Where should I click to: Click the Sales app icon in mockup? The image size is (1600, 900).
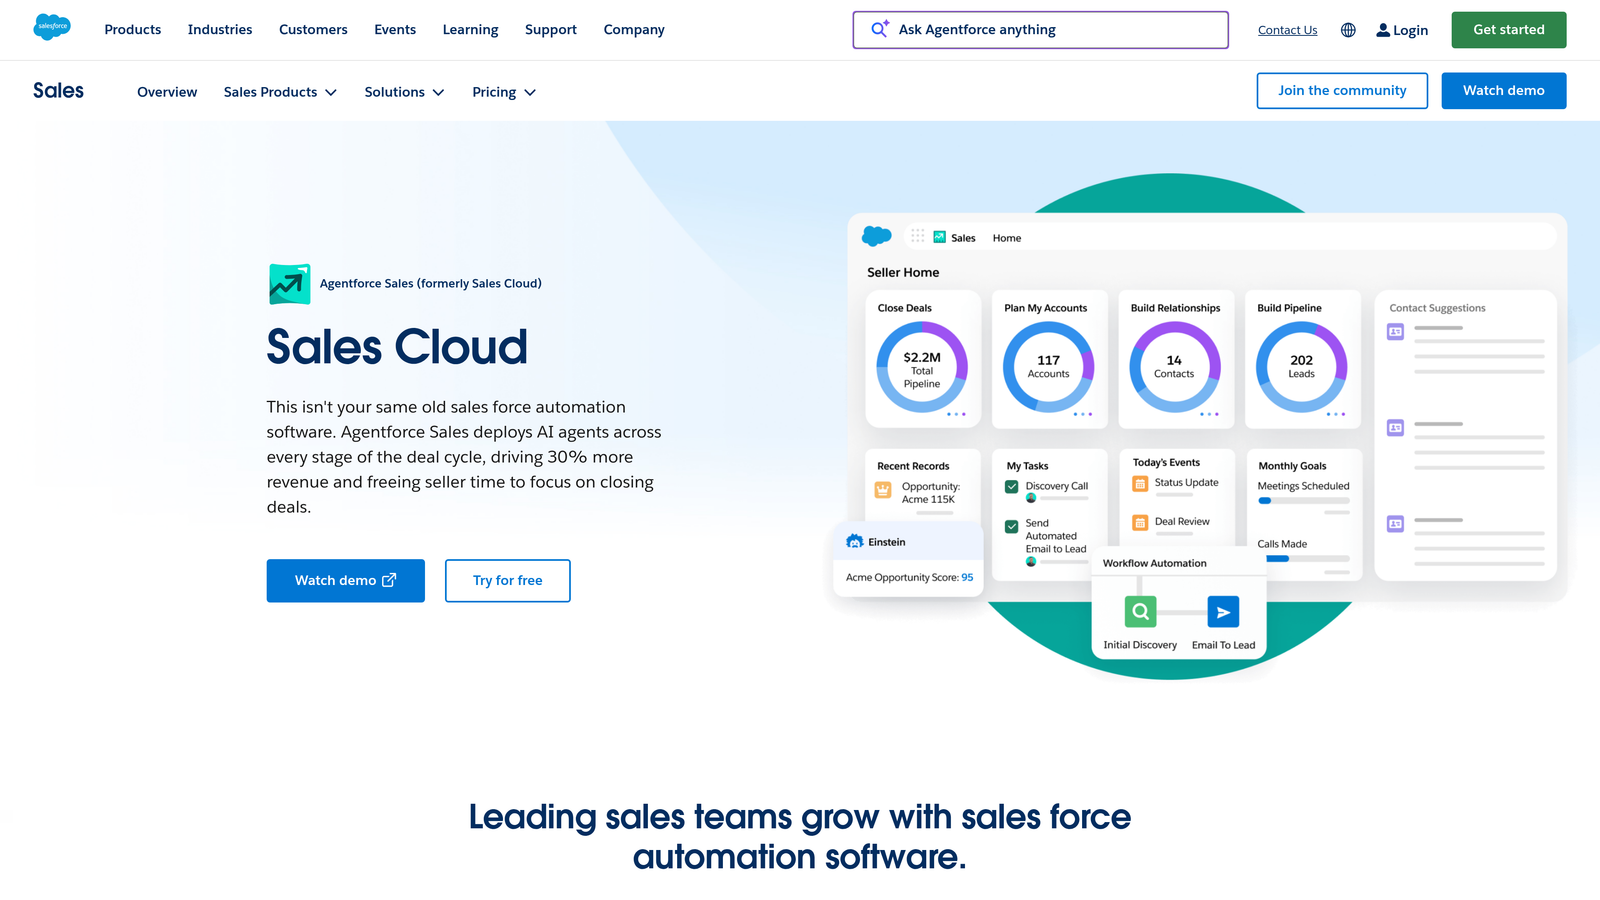(x=939, y=237)
